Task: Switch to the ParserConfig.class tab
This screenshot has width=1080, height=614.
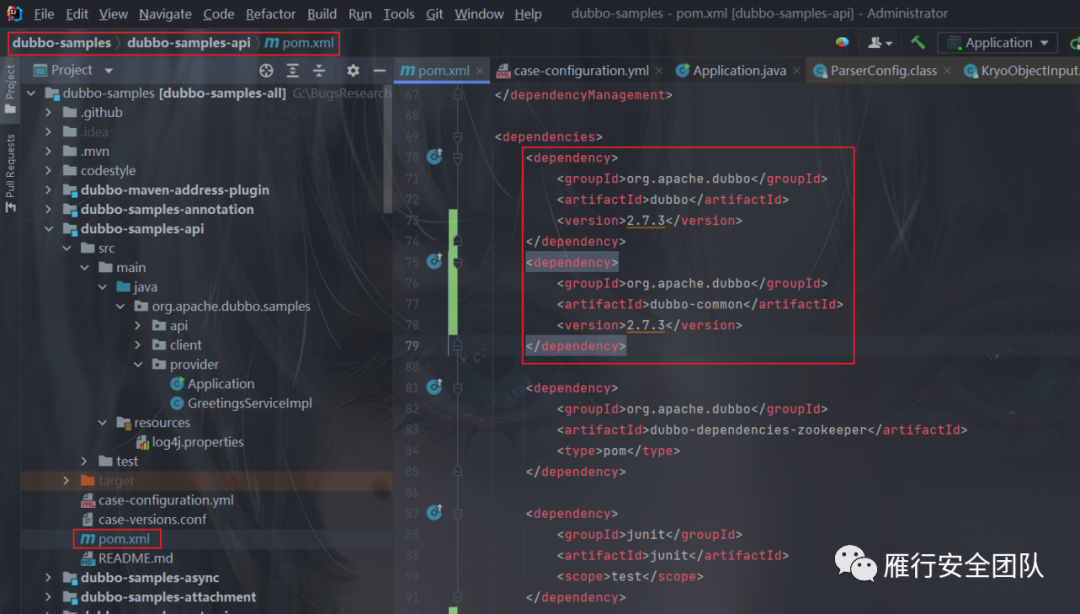Action: pos(883,70)
